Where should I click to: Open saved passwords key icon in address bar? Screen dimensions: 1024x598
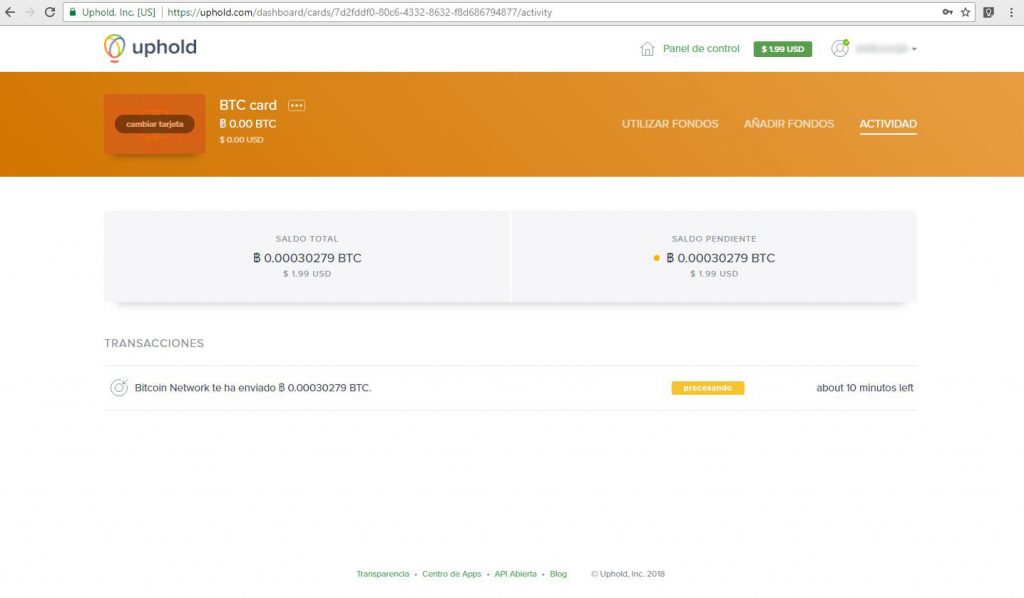pos(947,12)
